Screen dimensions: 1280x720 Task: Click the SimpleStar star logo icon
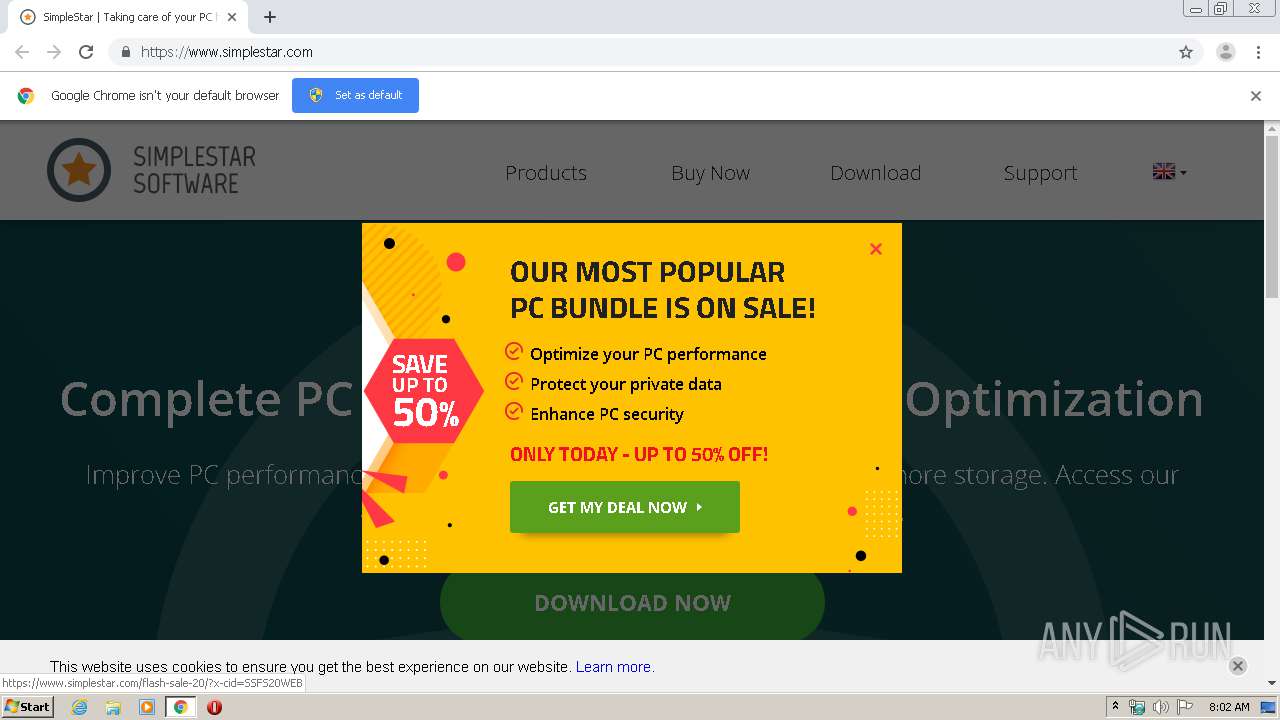(79, 170)
